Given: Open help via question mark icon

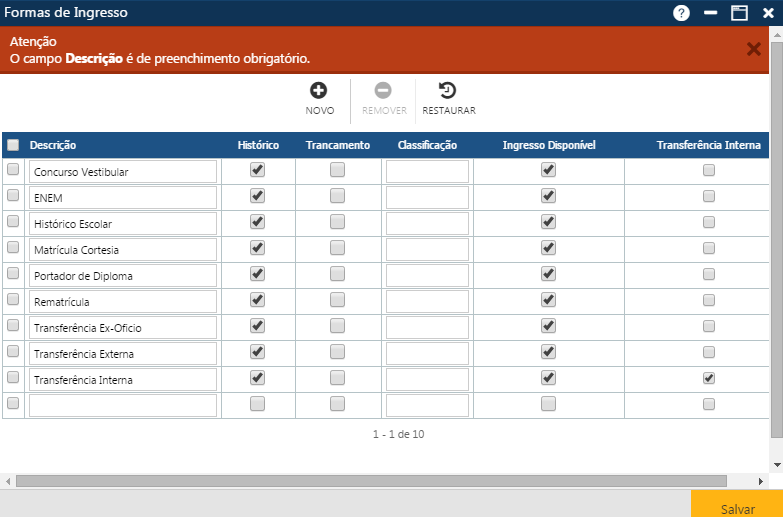Looking at the screenshot, I should pos(682,13).
